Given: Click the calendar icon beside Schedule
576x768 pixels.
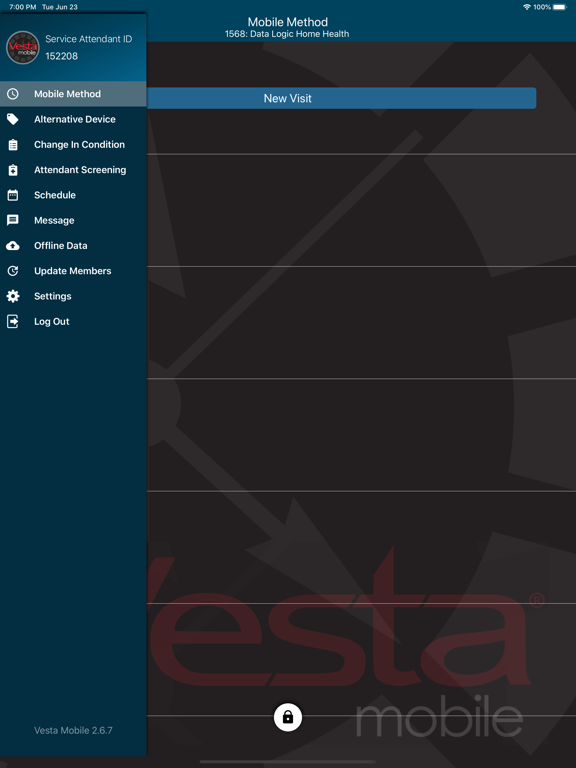Looking at the screenshot, I should (x=13, y=195).
